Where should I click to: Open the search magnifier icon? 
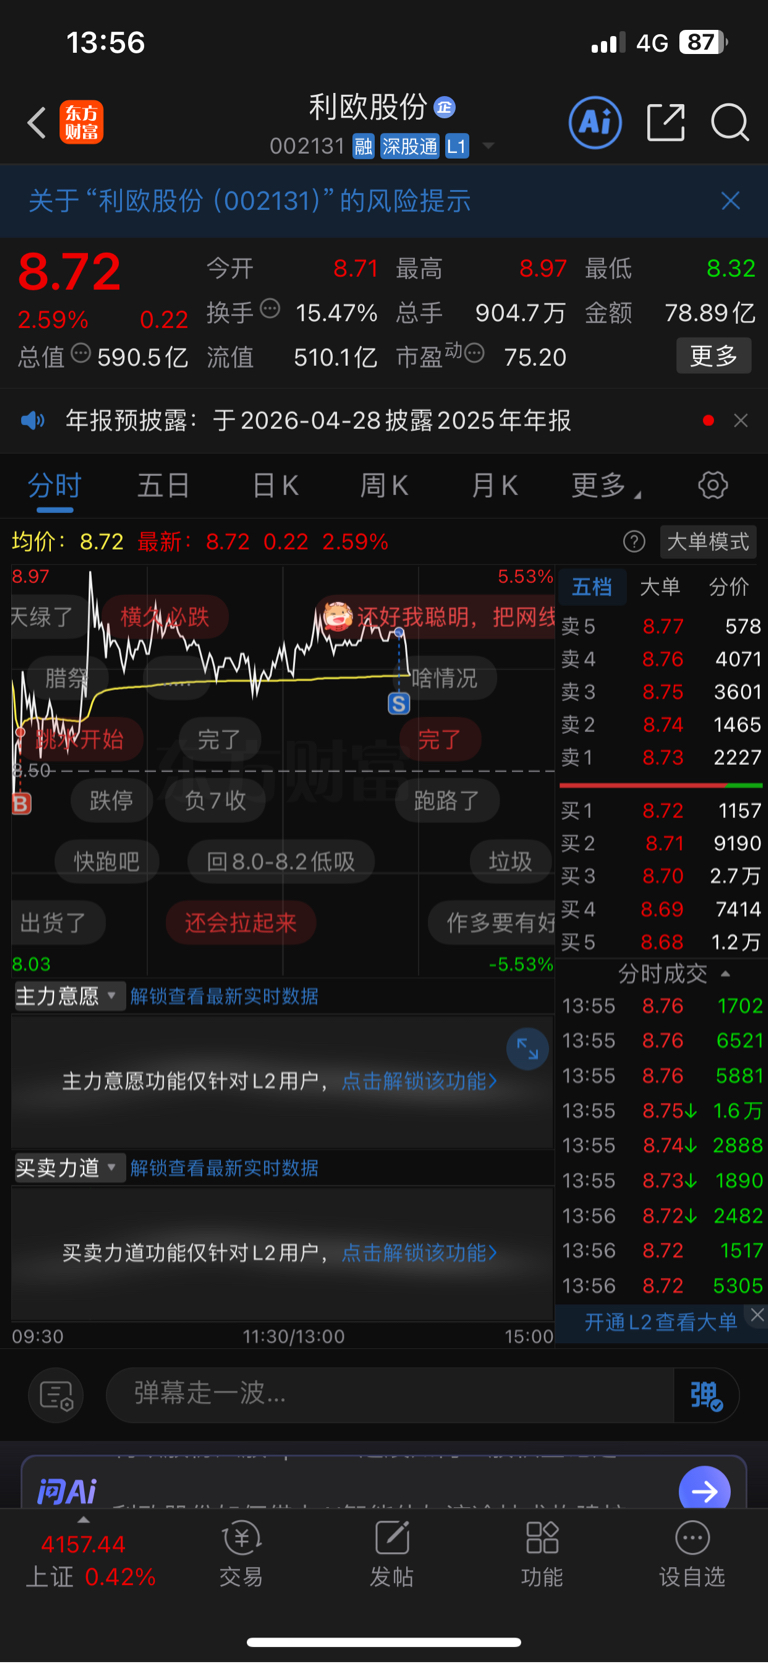[x=730, y=123]
